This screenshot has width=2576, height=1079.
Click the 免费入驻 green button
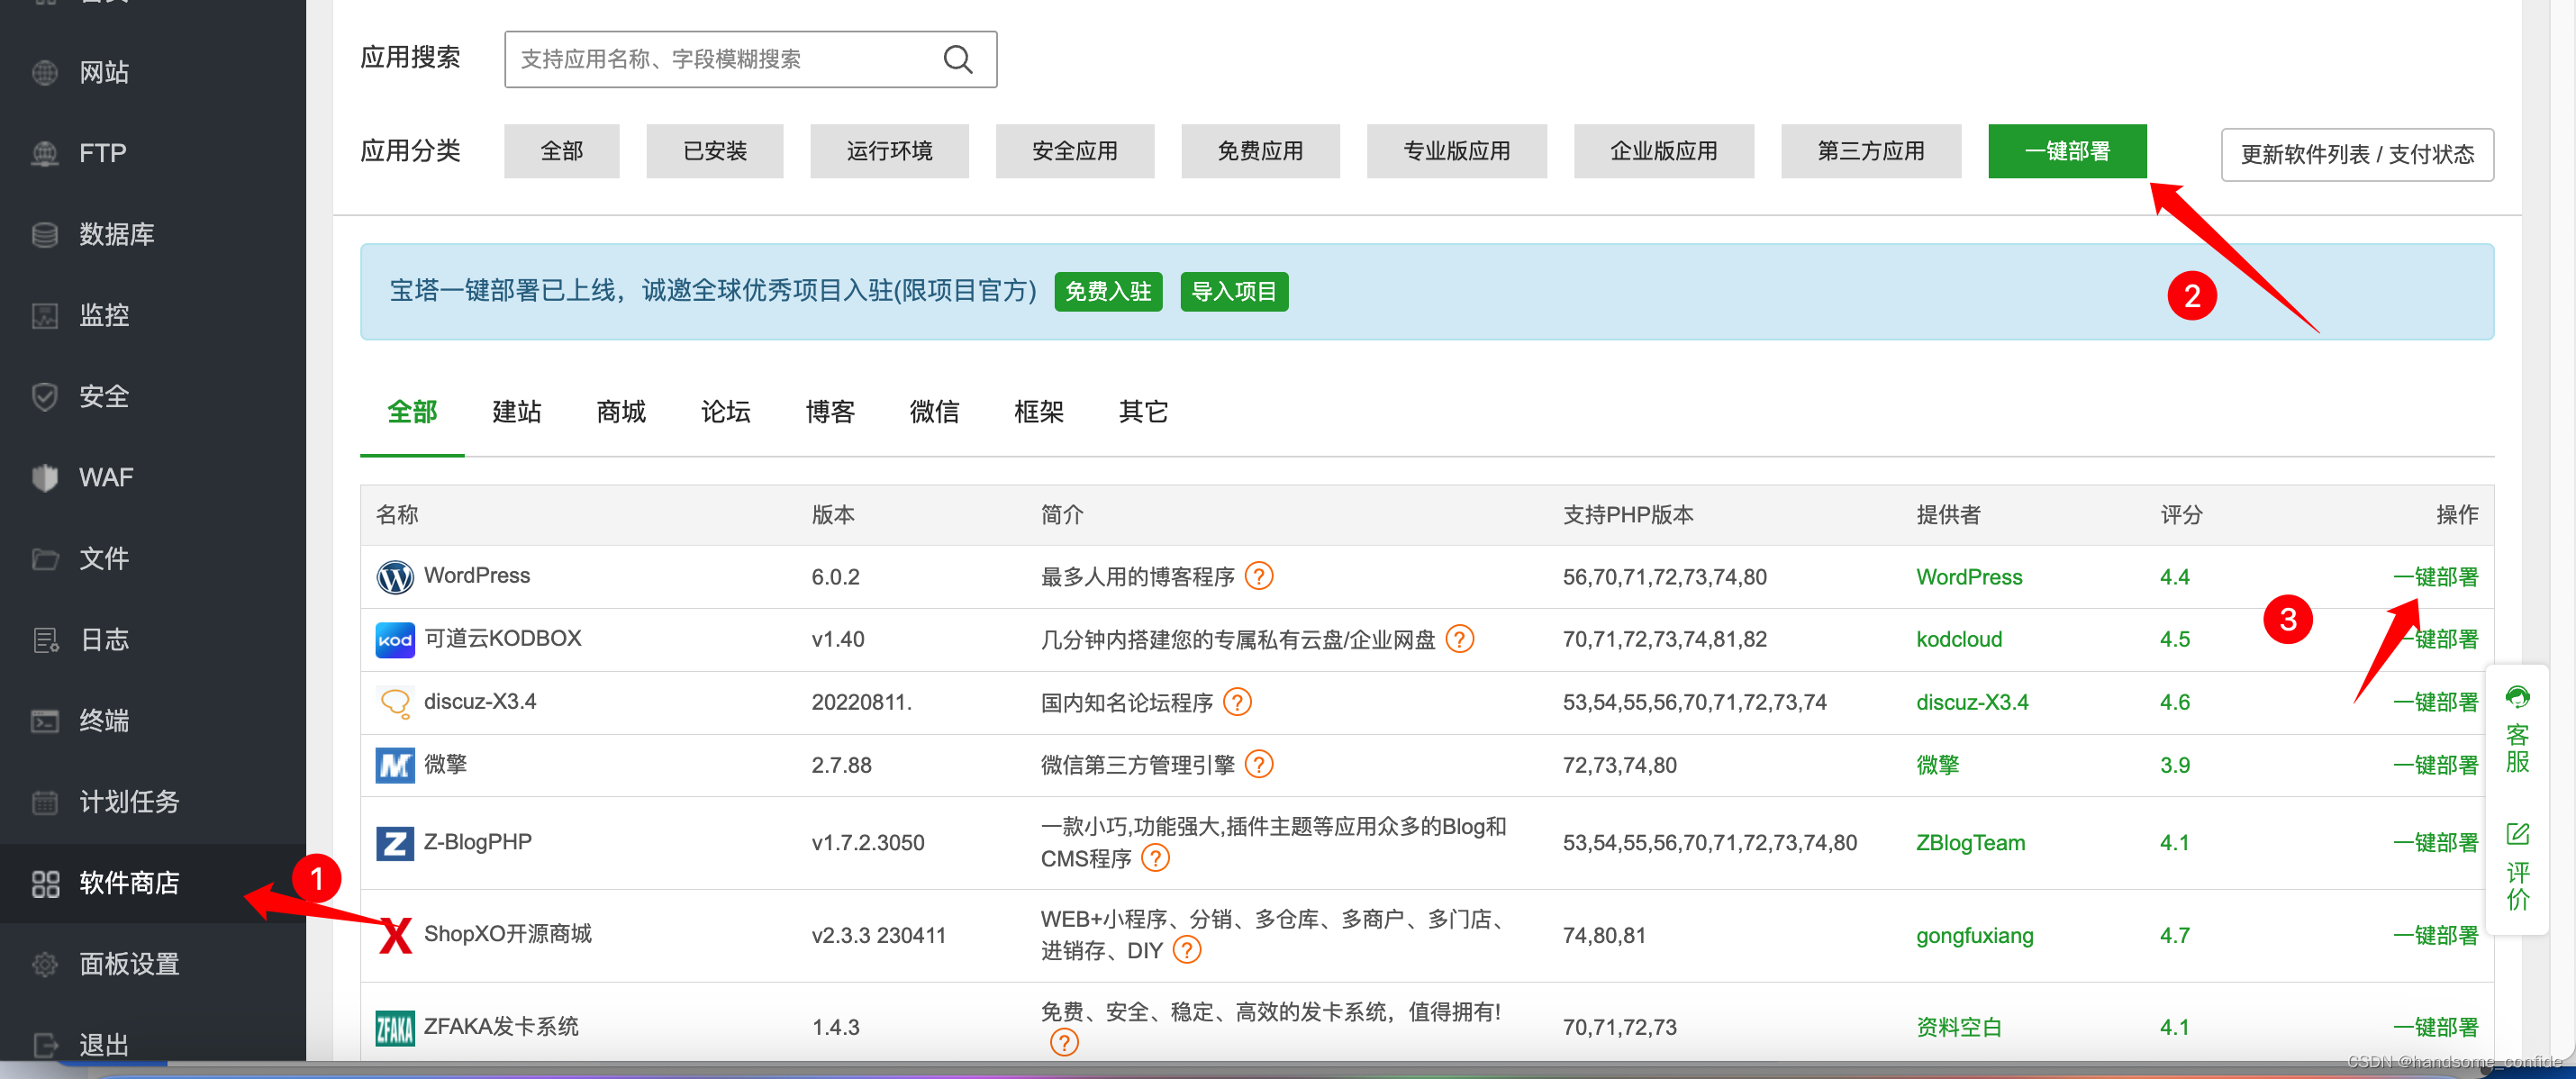[1107, 291]
